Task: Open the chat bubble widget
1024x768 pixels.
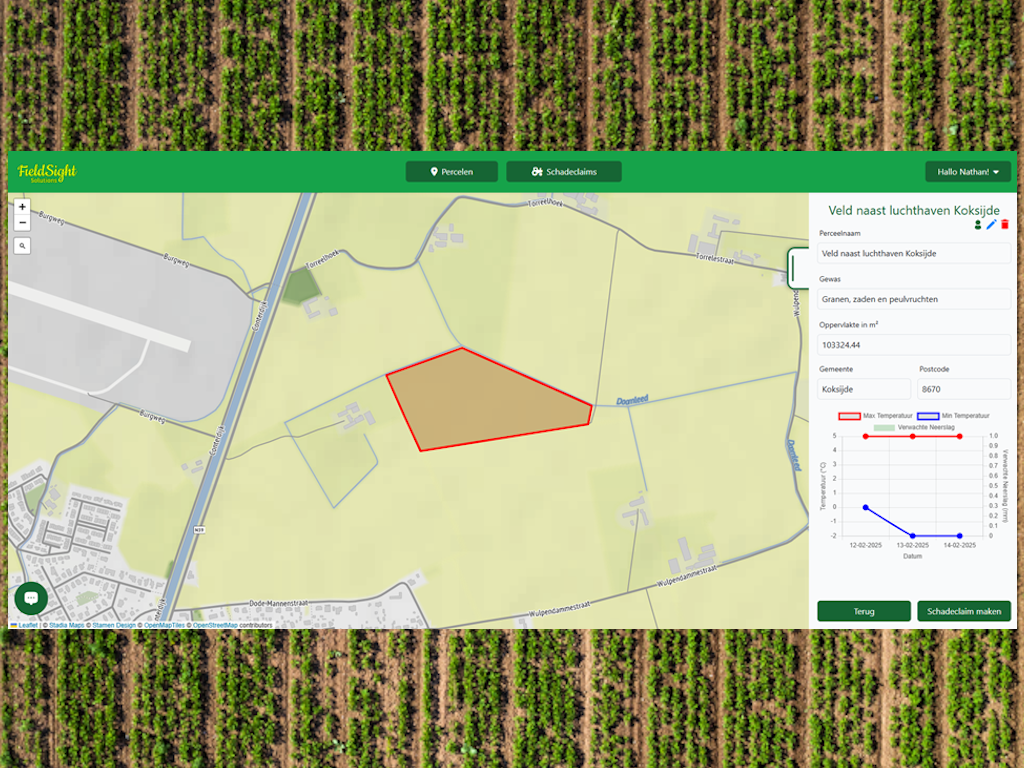Action: [31, 598]
